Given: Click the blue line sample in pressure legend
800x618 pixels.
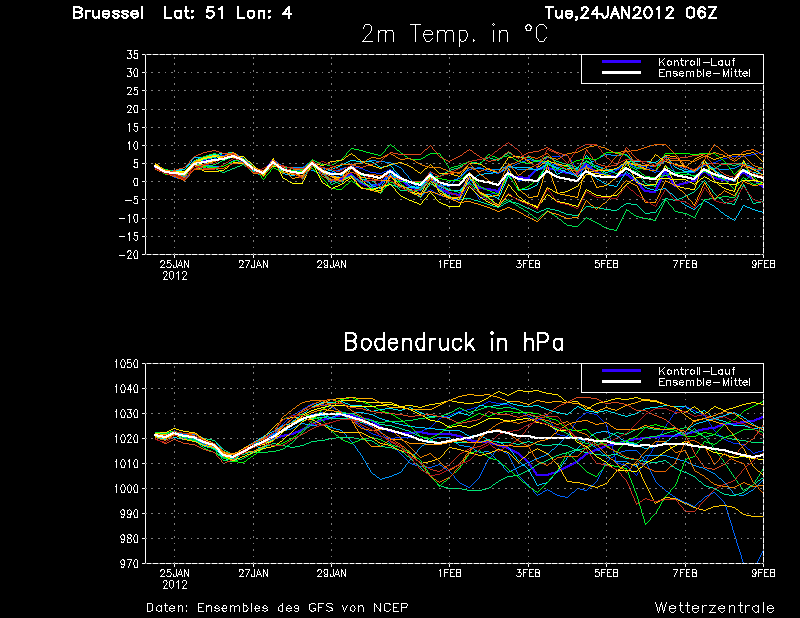Looking at the screenshot, I should (x=621, y=371).
